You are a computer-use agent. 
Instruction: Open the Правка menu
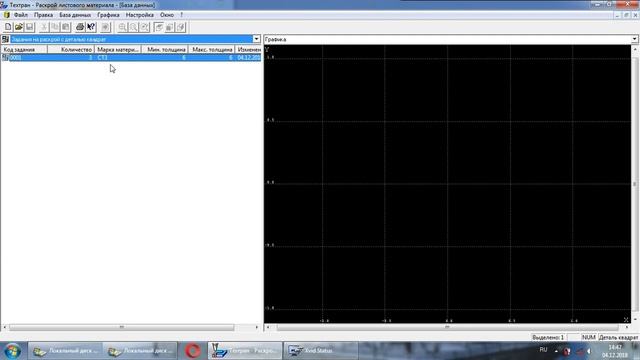pos(43,15)
